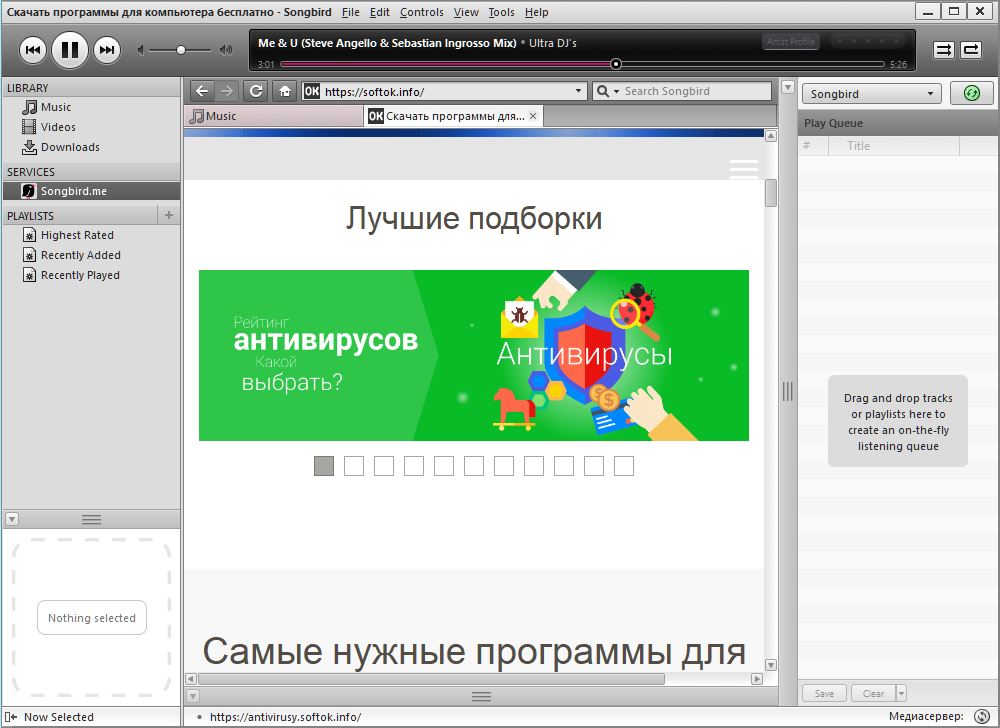
Task: Open the Edit menu
Action: 379,12
